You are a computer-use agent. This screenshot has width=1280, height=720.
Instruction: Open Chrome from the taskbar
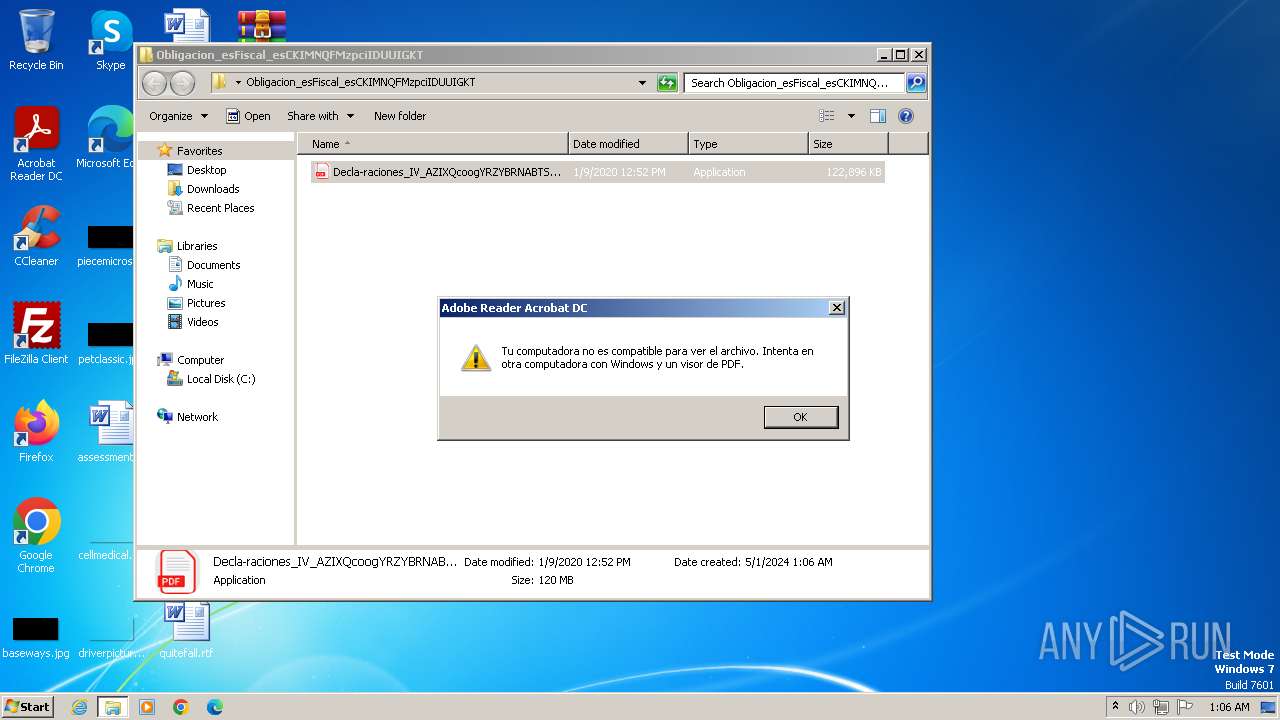pyautogui.click(x=181, y=707)
